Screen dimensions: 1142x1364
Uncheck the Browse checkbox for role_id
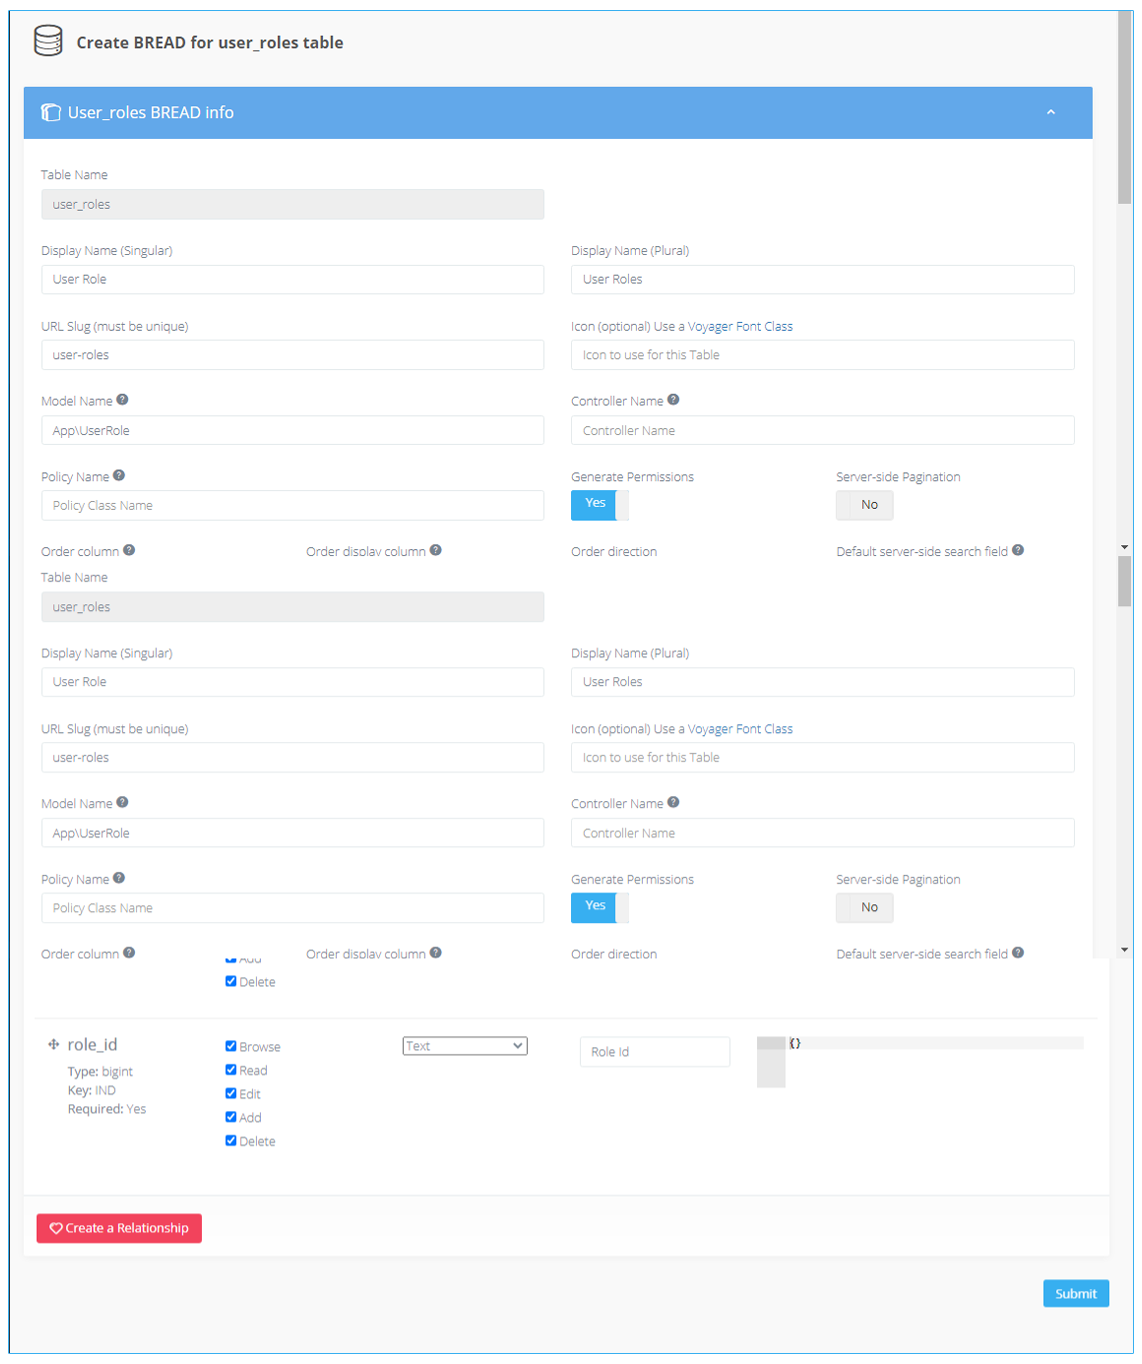coord(231,1046)
